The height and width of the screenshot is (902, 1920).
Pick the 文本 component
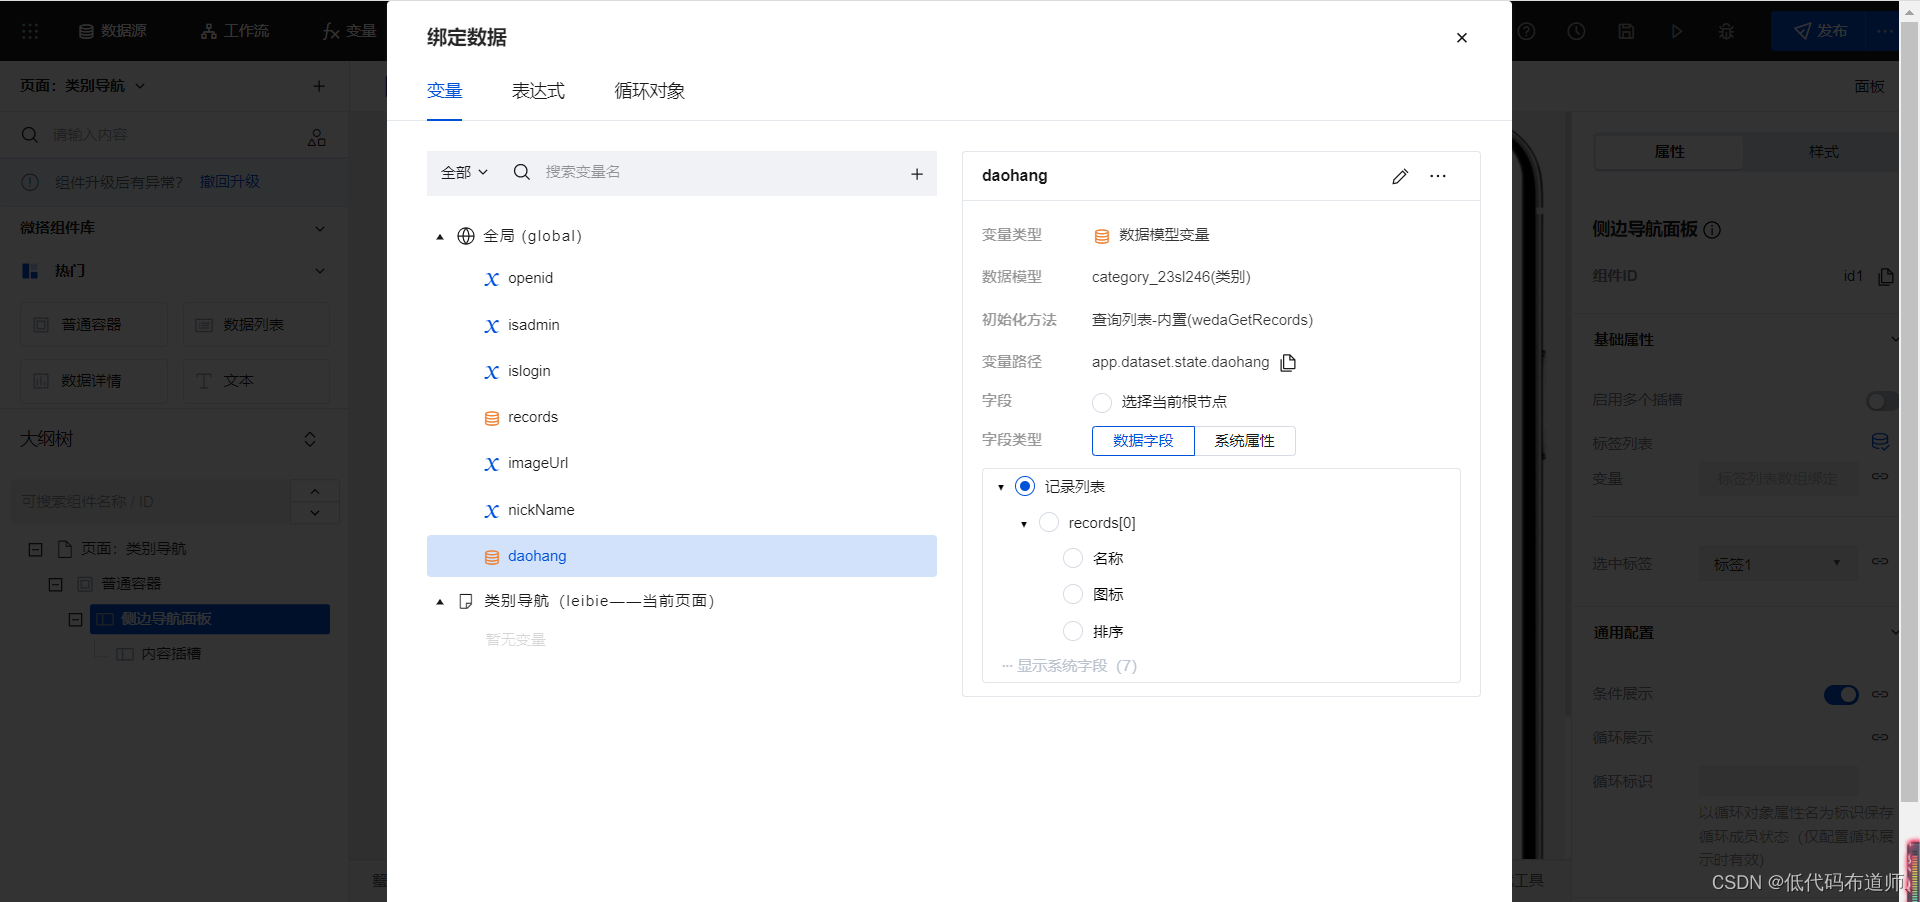[x=256, y=381]
